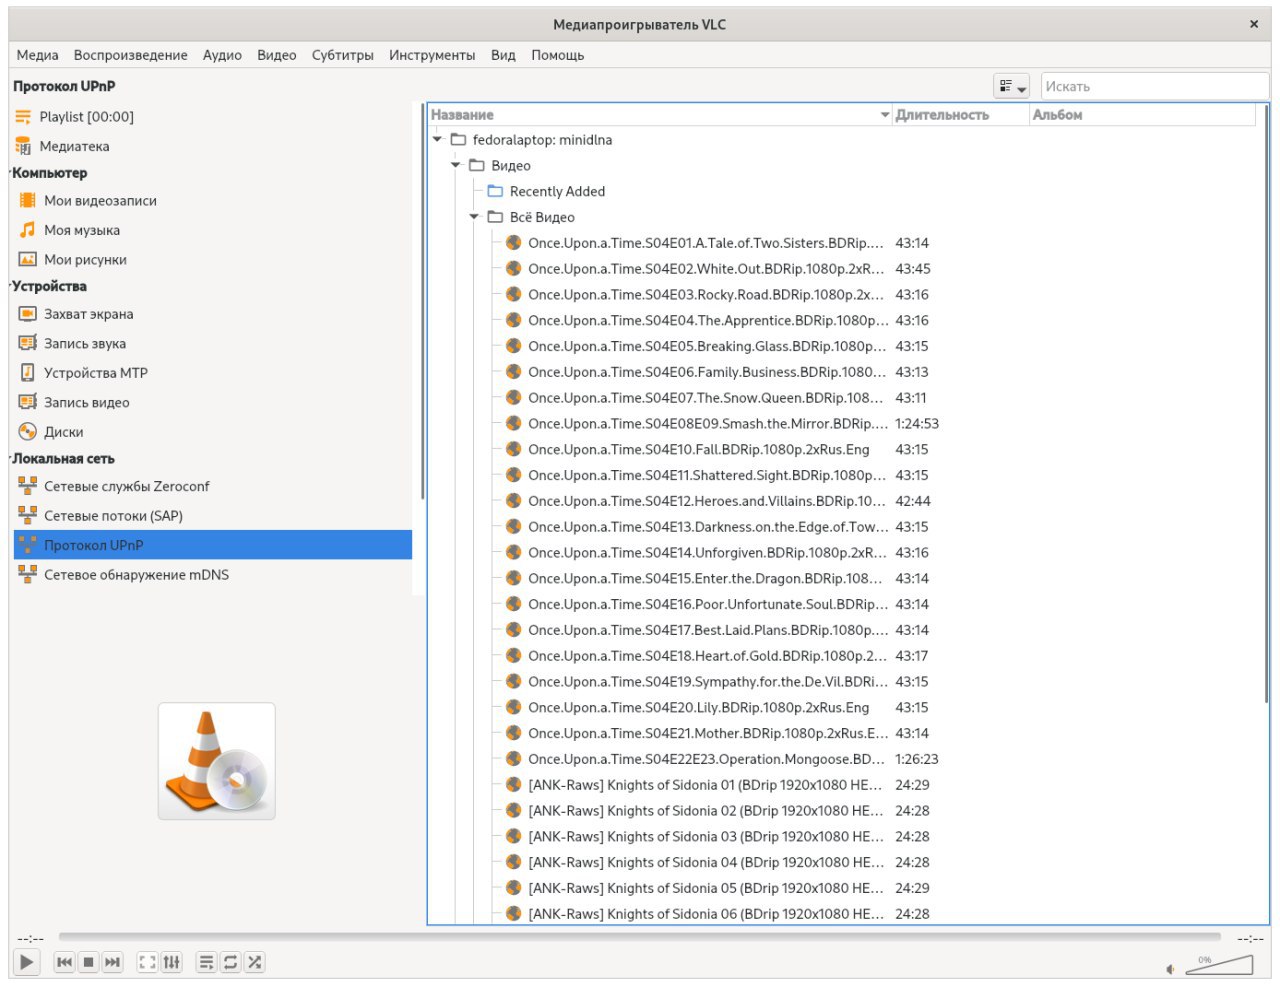Open the Субтитры menu
Screen dimensions: 1280x987
pyautogui.click(x=342, y=55)
